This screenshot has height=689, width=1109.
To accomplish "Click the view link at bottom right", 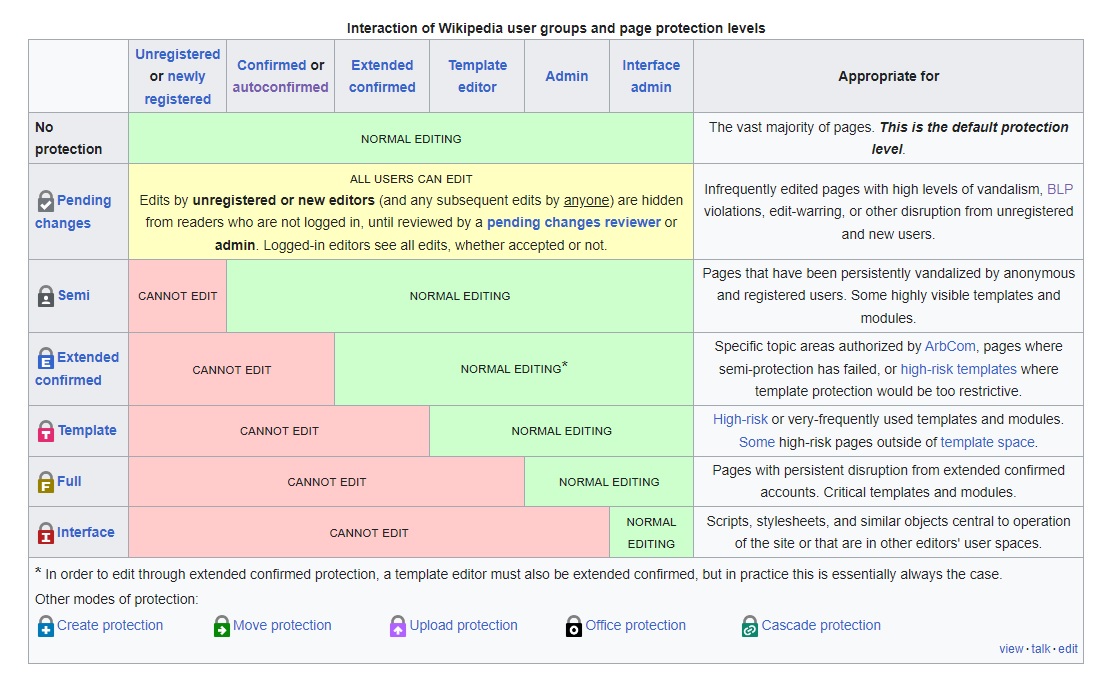I will [x=1010, y=648].
